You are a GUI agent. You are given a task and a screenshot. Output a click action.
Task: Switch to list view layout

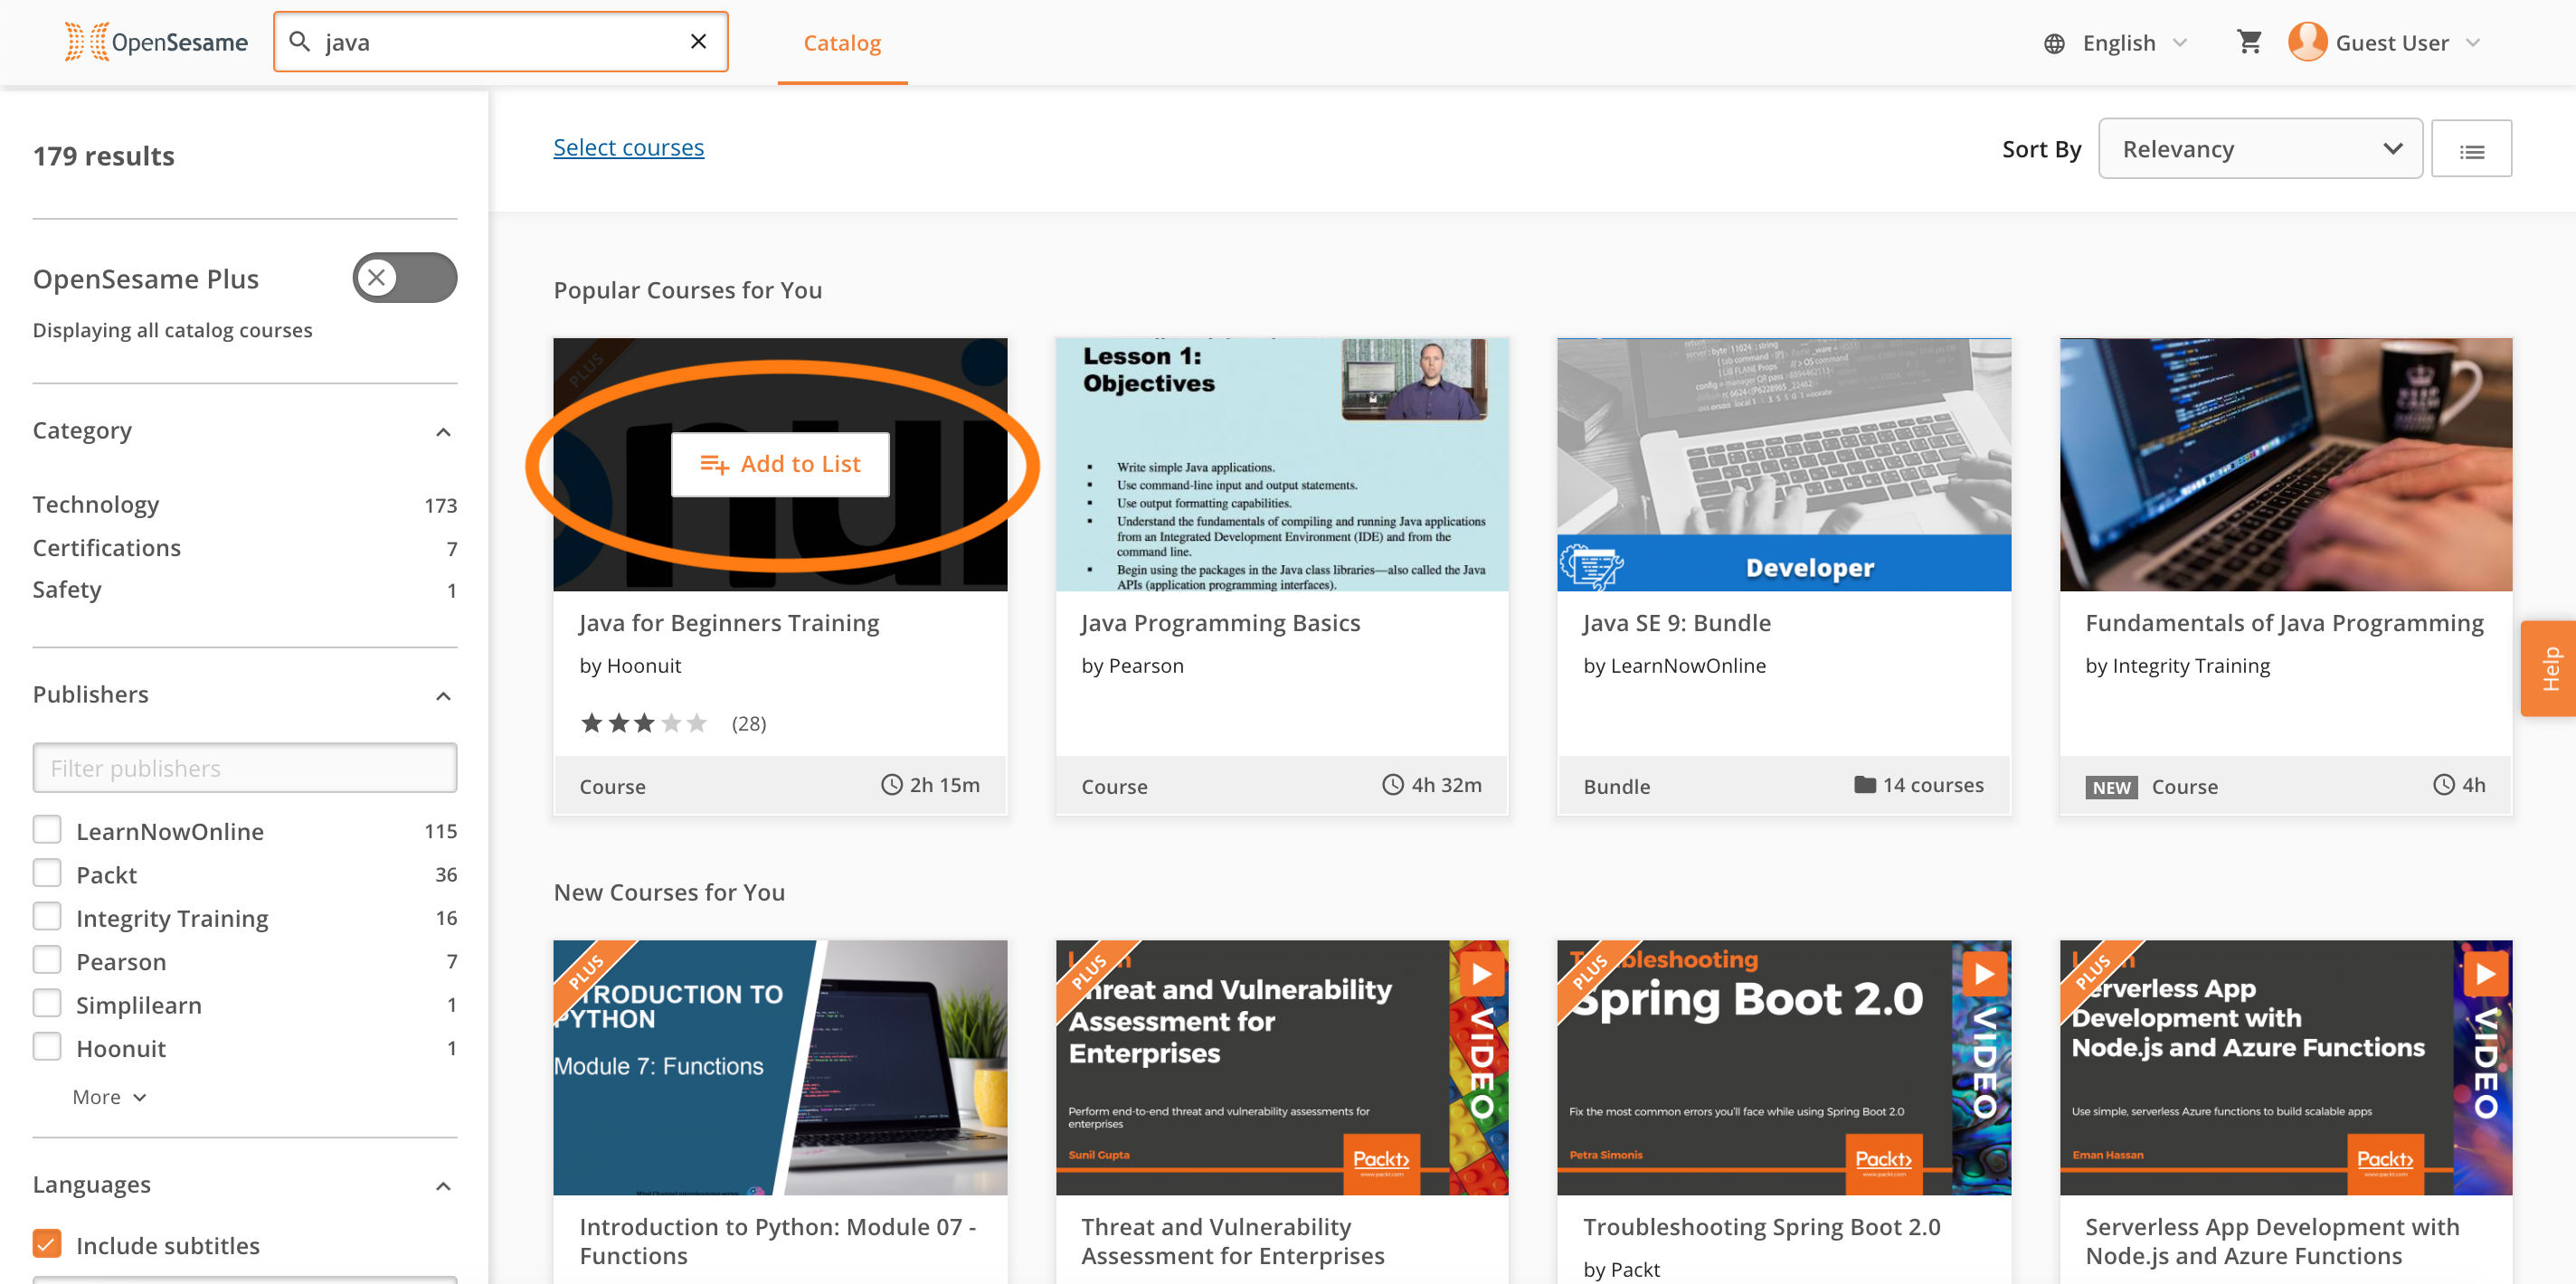[x=2471, y=149]
